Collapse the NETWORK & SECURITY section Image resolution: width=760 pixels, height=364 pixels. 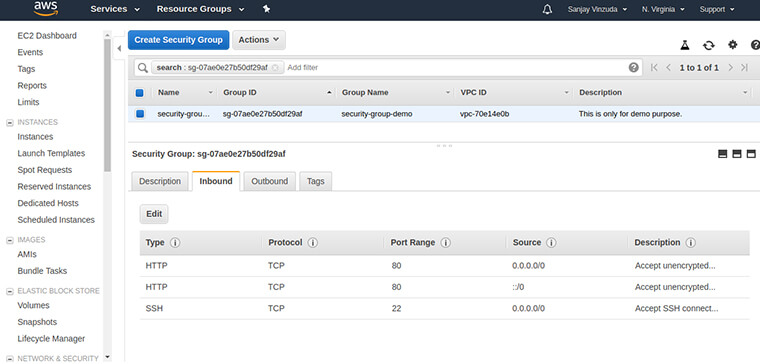pyautogui.click(x=9, y=359)
